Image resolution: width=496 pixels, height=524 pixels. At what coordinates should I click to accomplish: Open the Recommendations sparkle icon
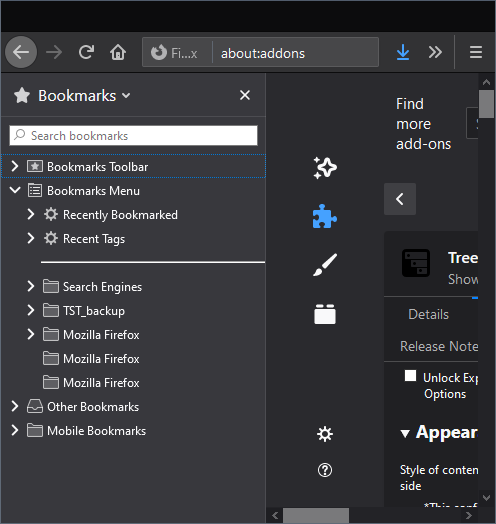point(325,167)
